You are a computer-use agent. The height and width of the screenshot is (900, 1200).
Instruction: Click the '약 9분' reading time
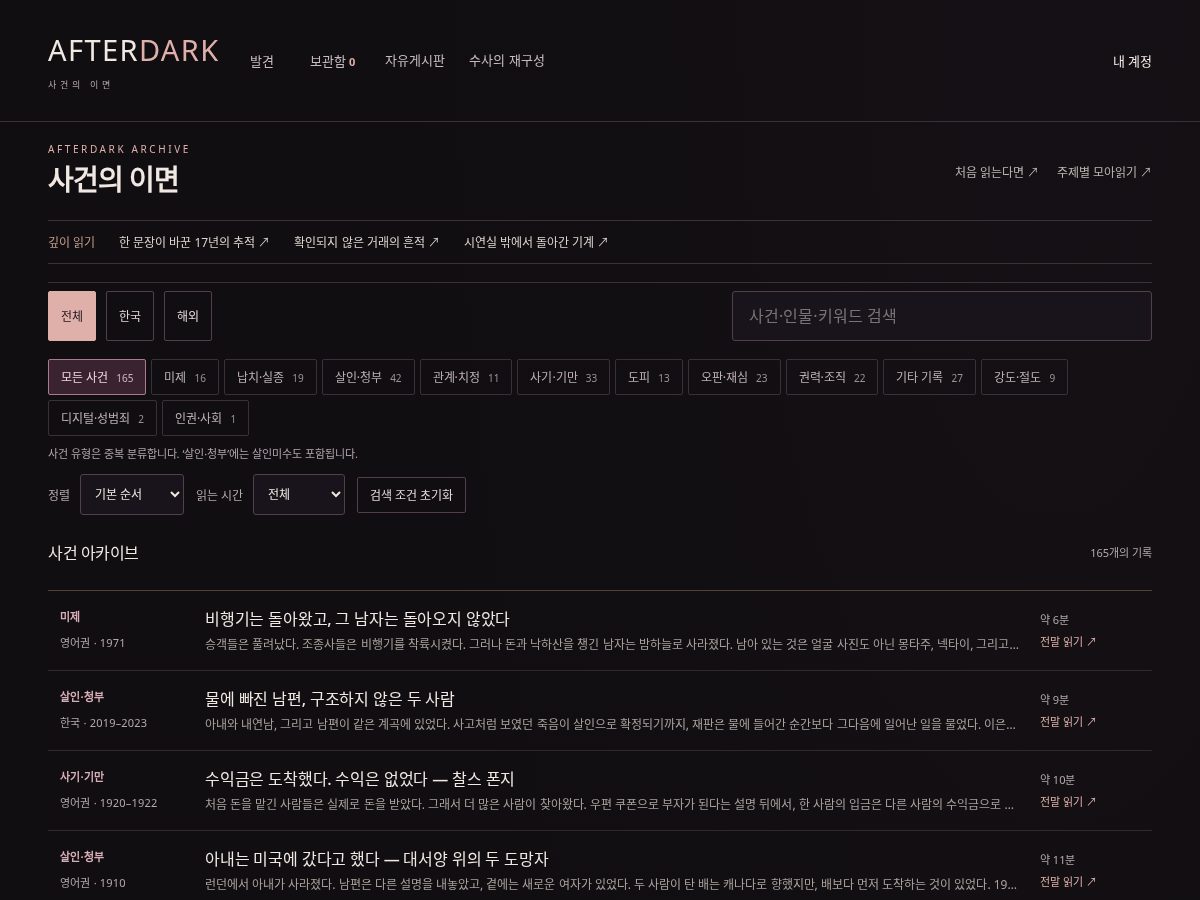pos(1054,700)
